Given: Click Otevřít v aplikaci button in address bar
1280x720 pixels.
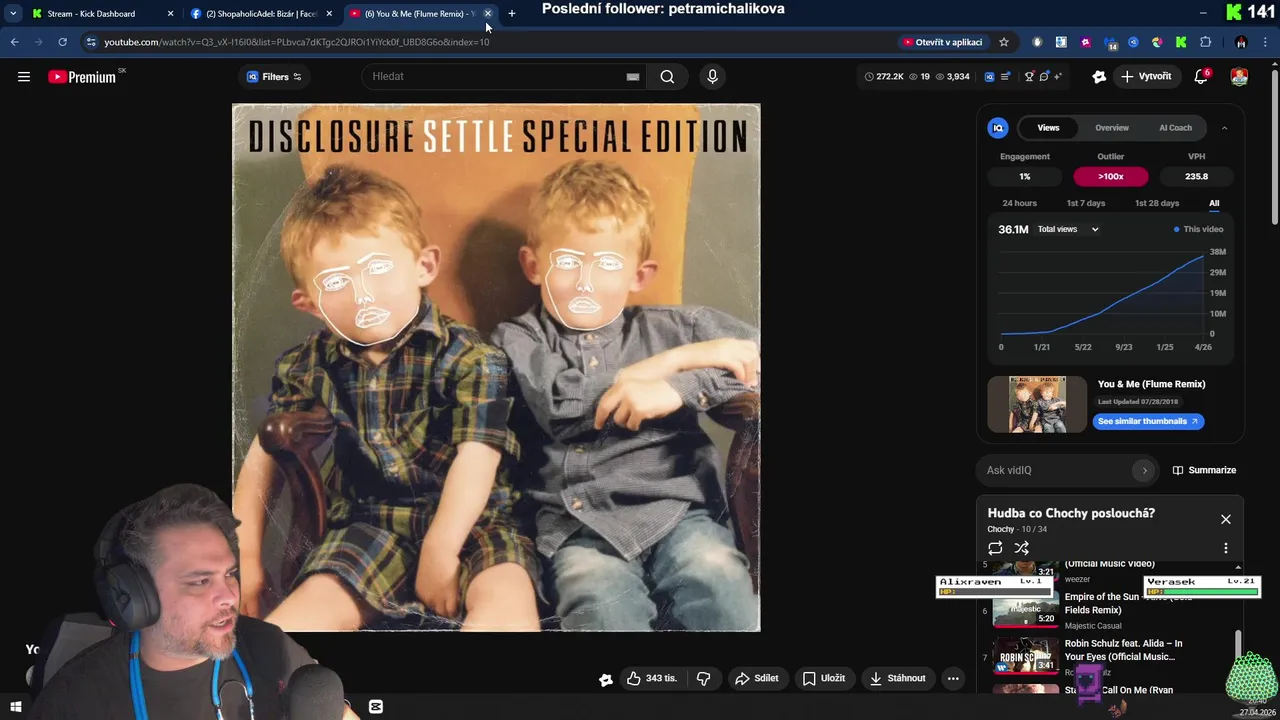Looking at the screenshot, I should [x=943, y=42].
